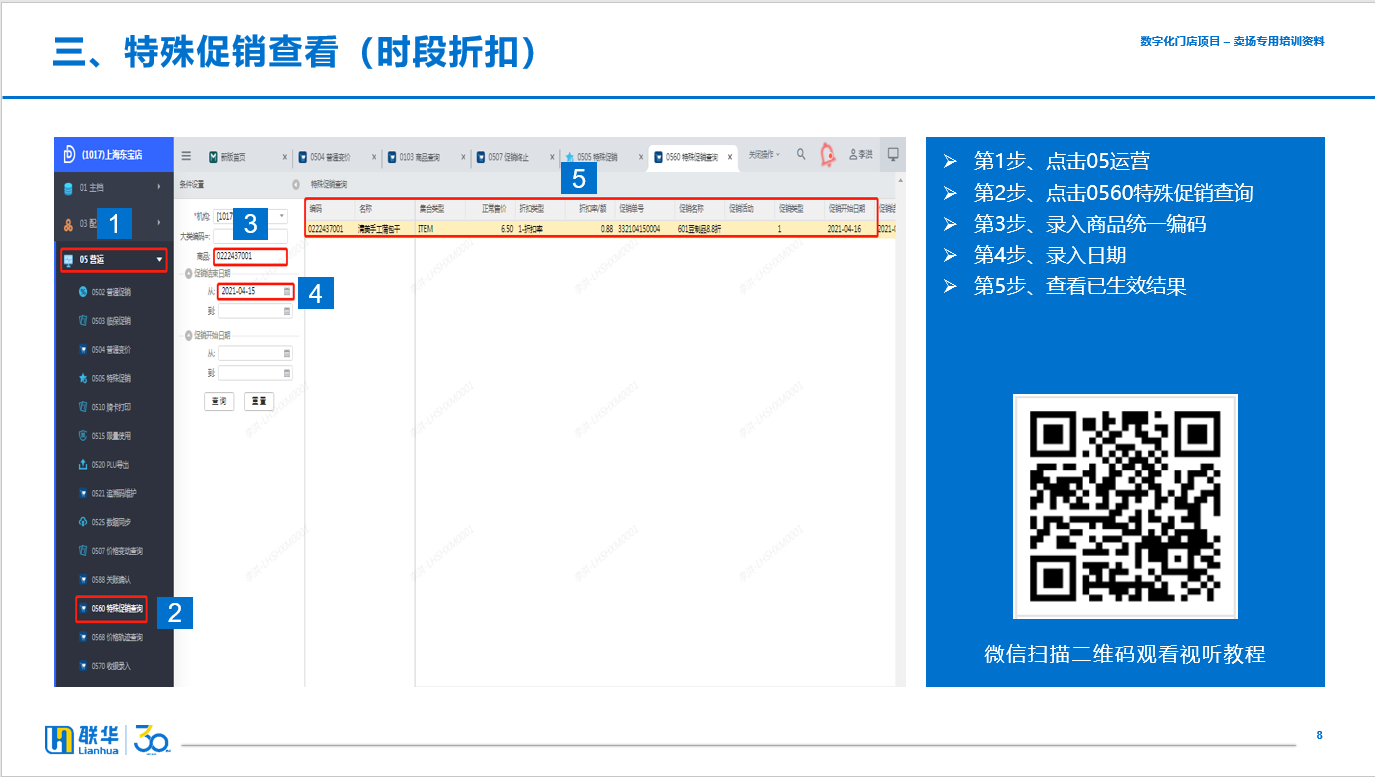Switch to the 0504 普通变价 tab
Image resolution: width=1375 pixels, height=777 pixels.
326,157
